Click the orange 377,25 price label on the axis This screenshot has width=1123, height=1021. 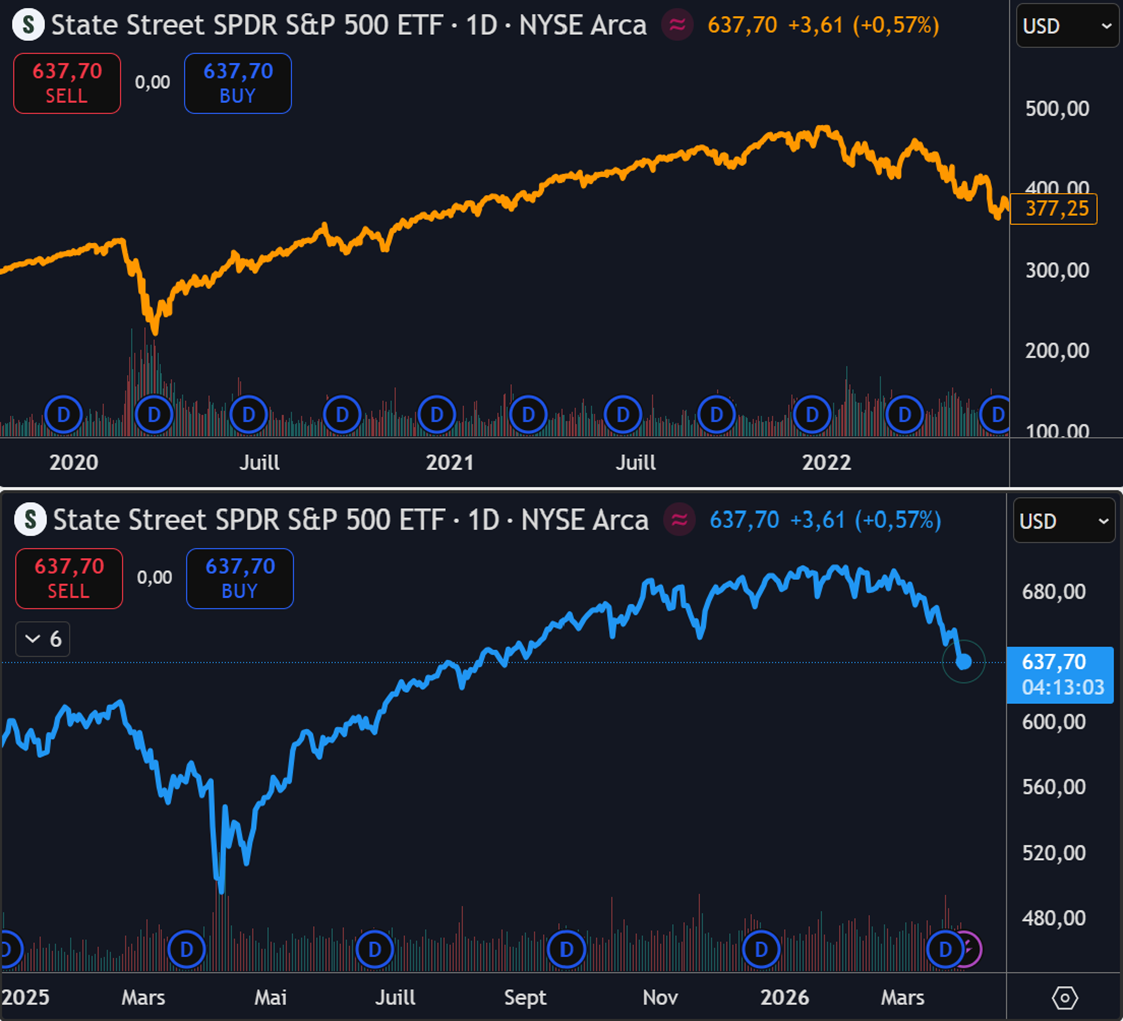[1054, 209]
